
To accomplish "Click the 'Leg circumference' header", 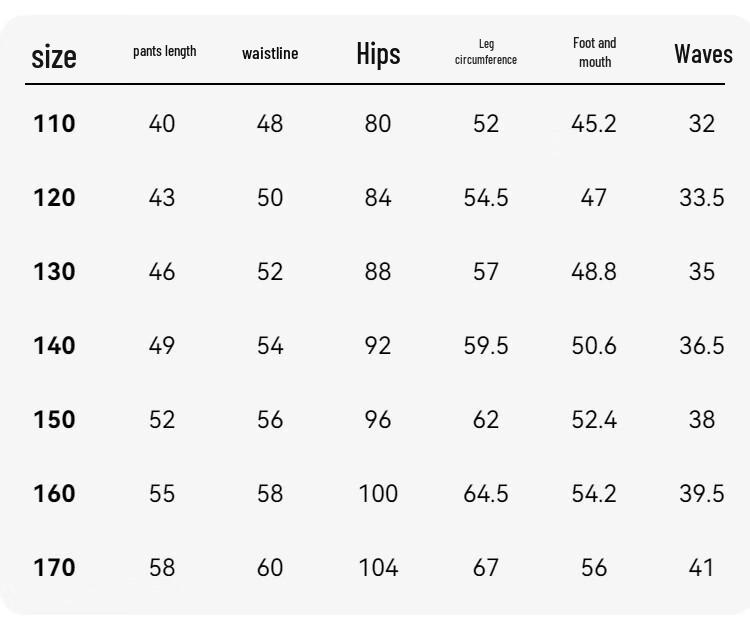I will [x=486, y=52].
